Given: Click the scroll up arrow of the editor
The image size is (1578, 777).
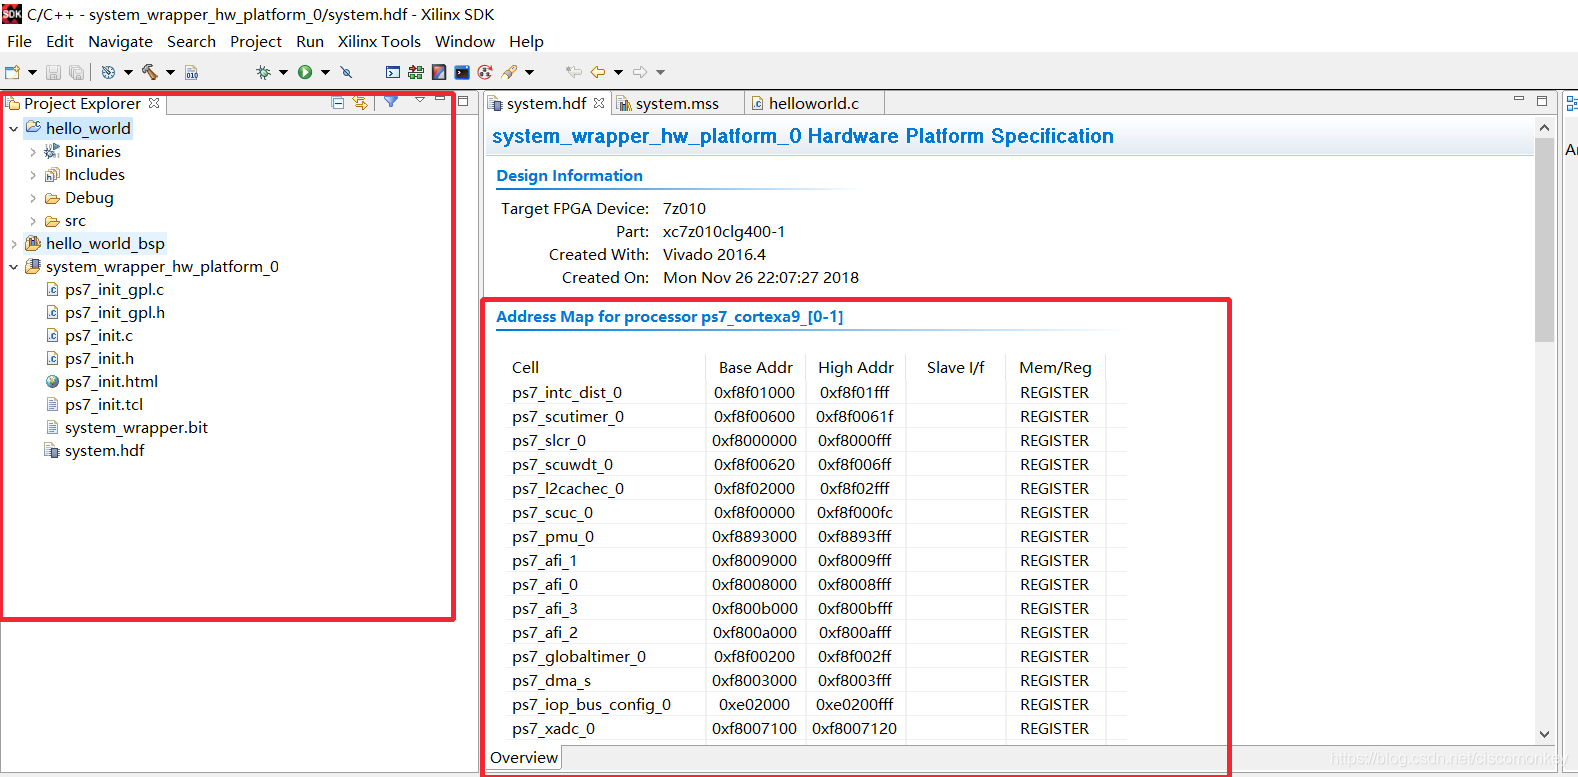Looking at the screenshot, I should pos(1544,128).
